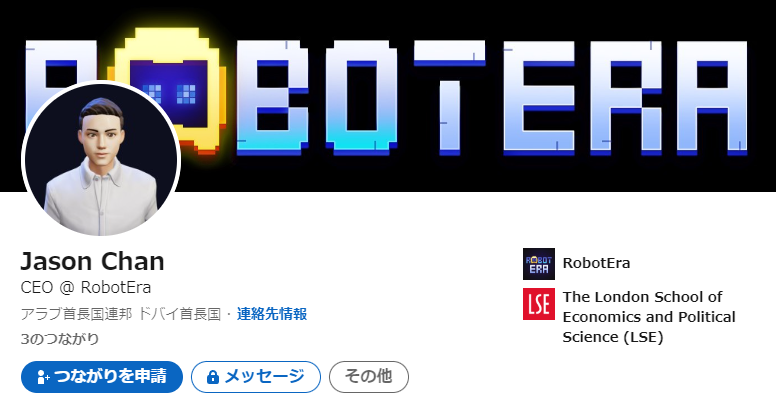Open The London School of Economics link

(x=649, y=317)
